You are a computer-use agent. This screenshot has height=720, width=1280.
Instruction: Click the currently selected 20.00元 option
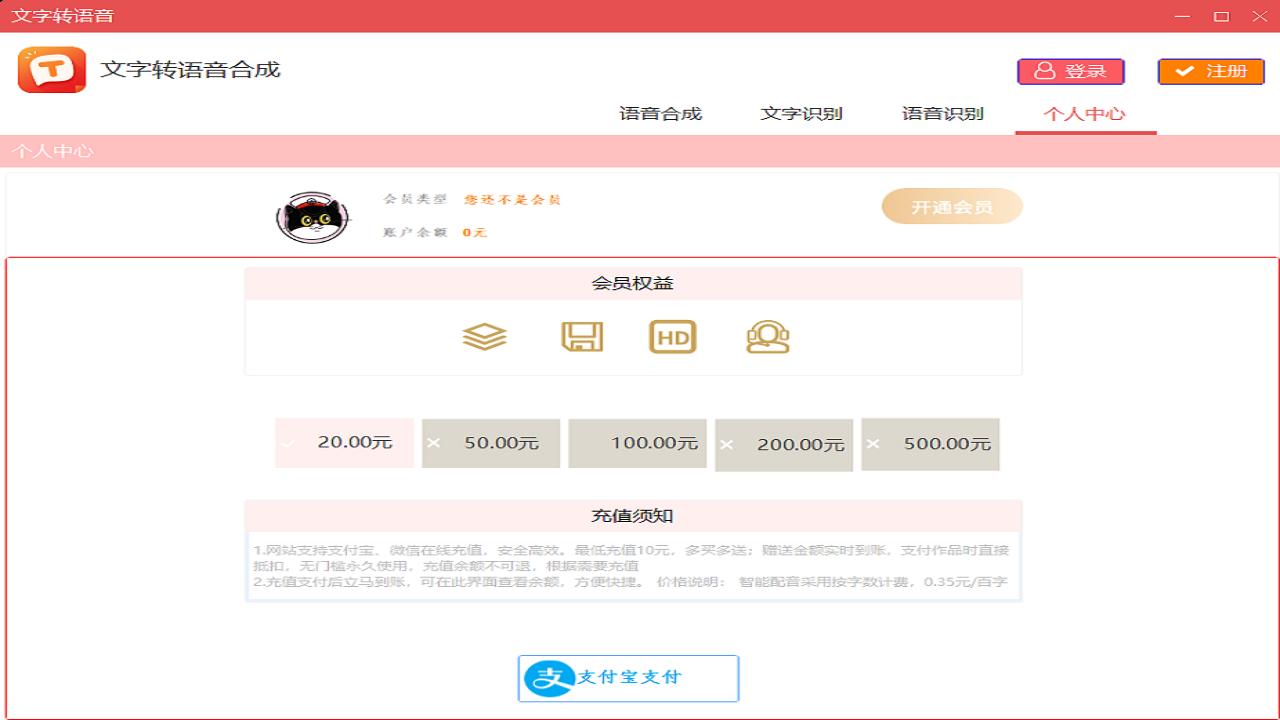344,443
